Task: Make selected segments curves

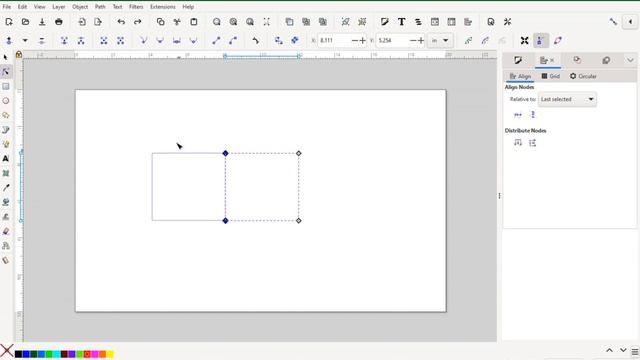Action: [233, 40]
